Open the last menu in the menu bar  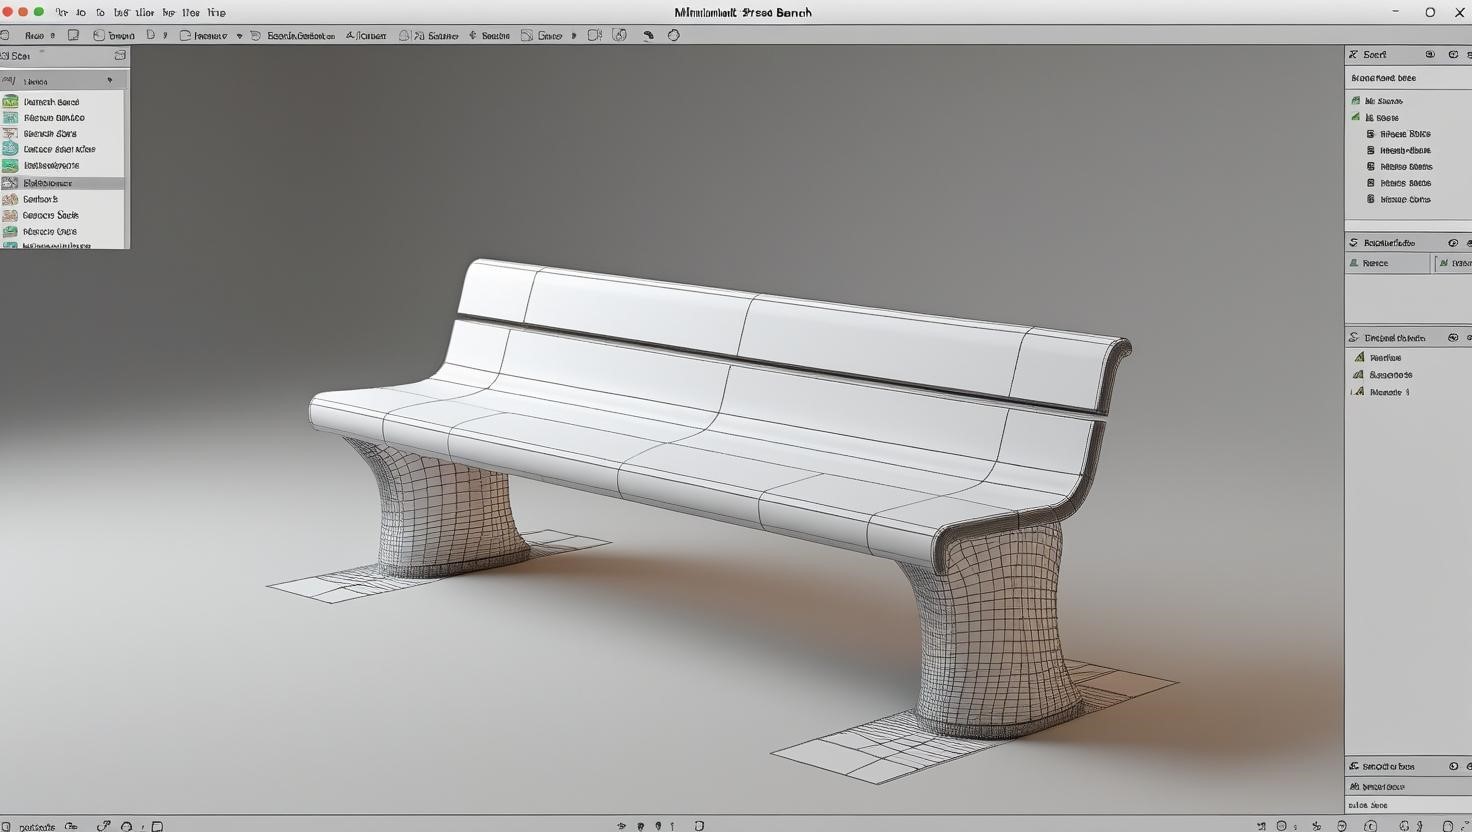coord(216,13)
